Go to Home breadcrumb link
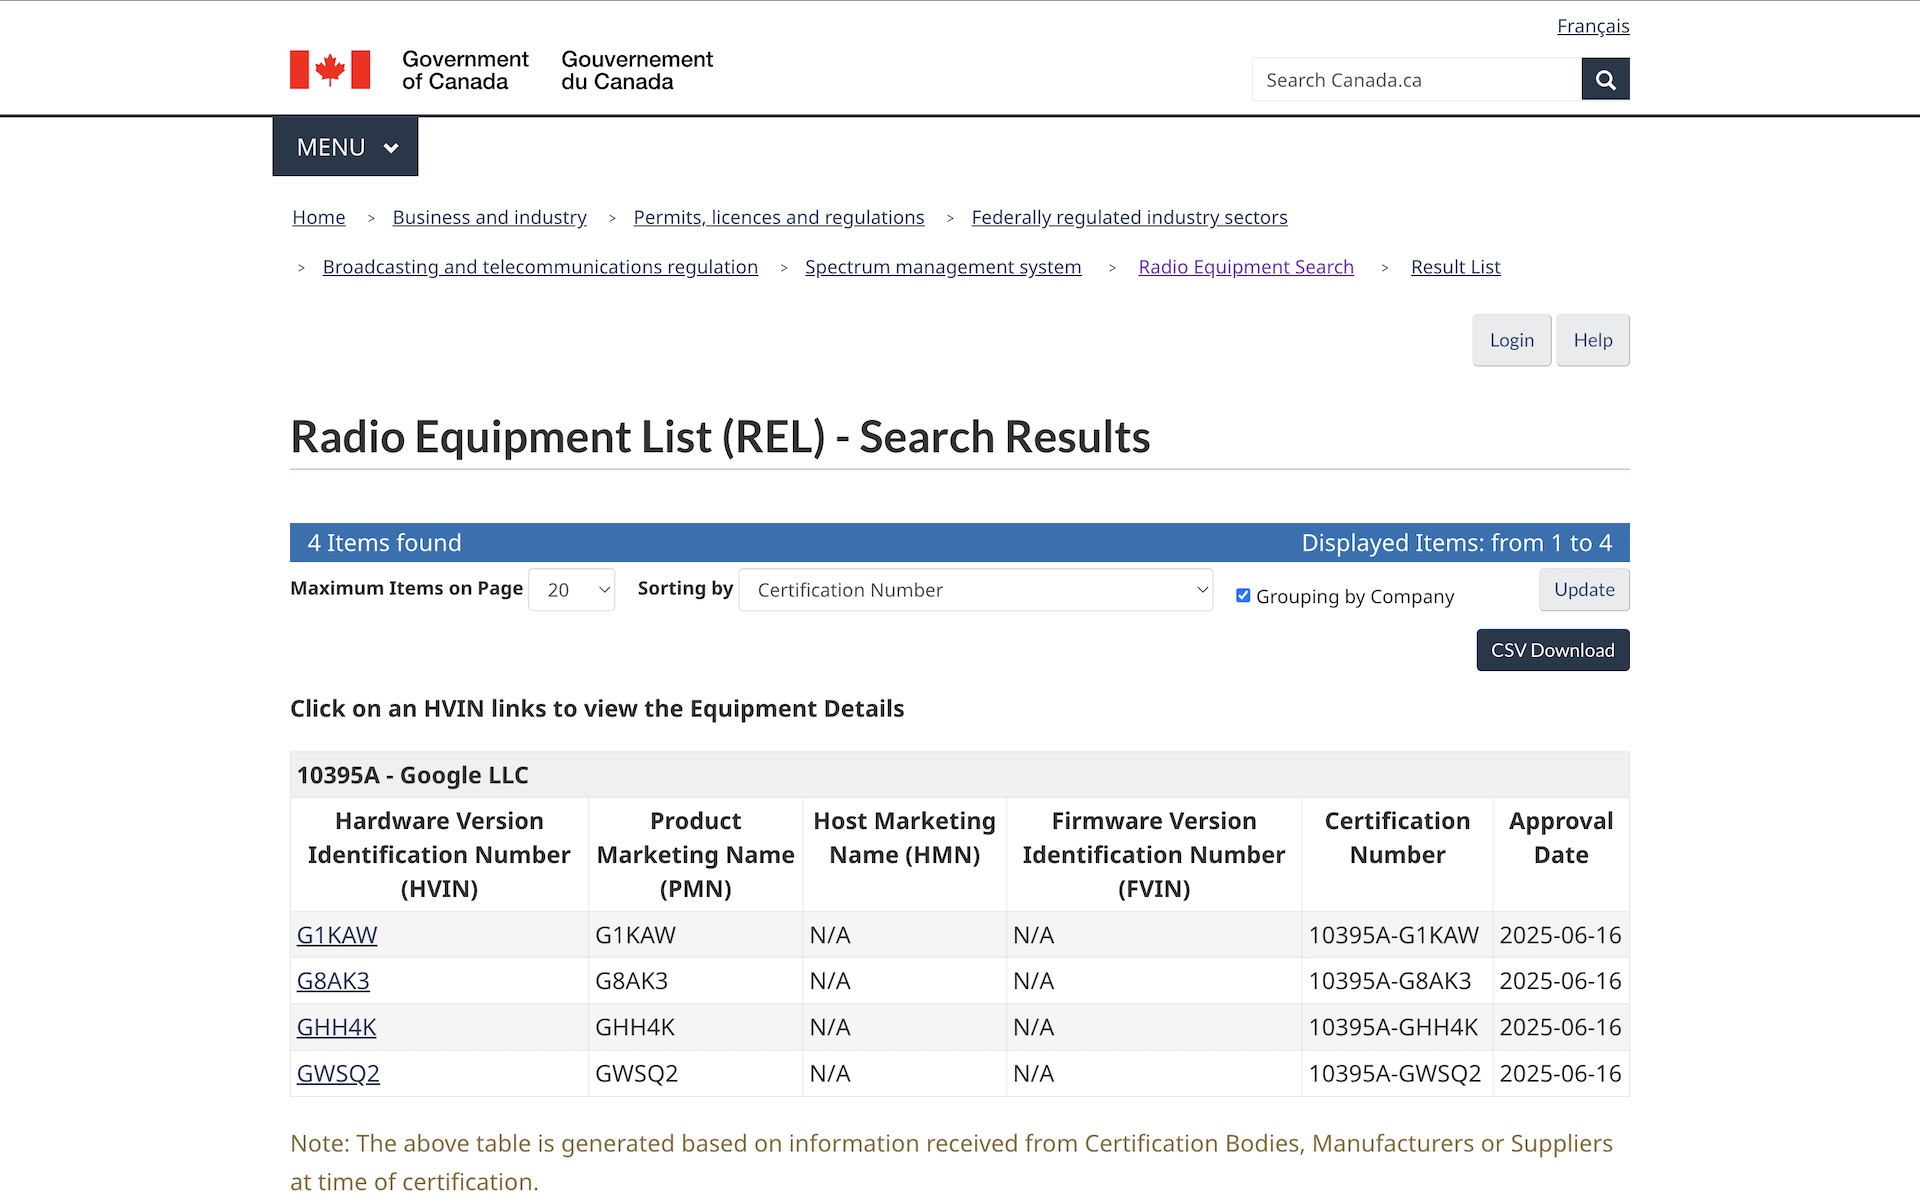Viewport: 1920px width, 1200px height. click(319, 217)
